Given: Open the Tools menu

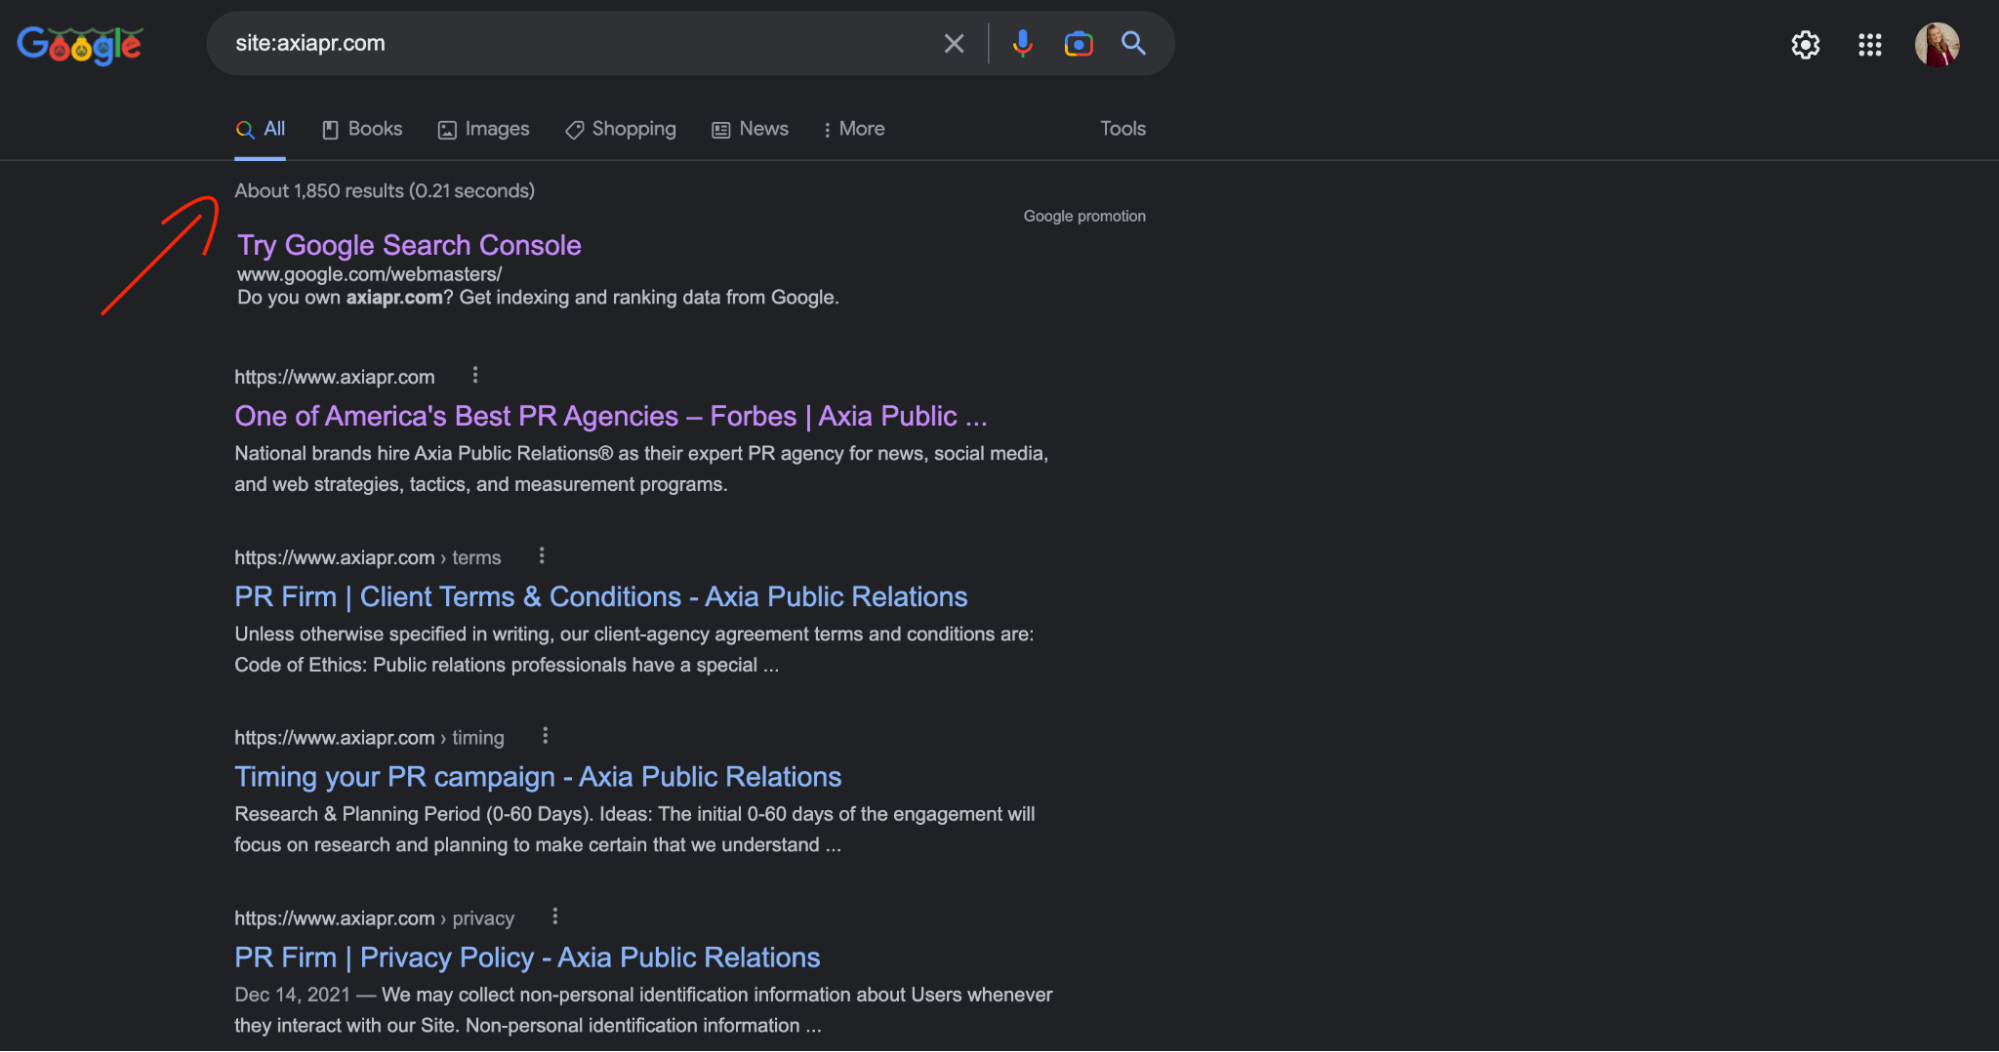Looking at the screenshot, I should 1122,128.
